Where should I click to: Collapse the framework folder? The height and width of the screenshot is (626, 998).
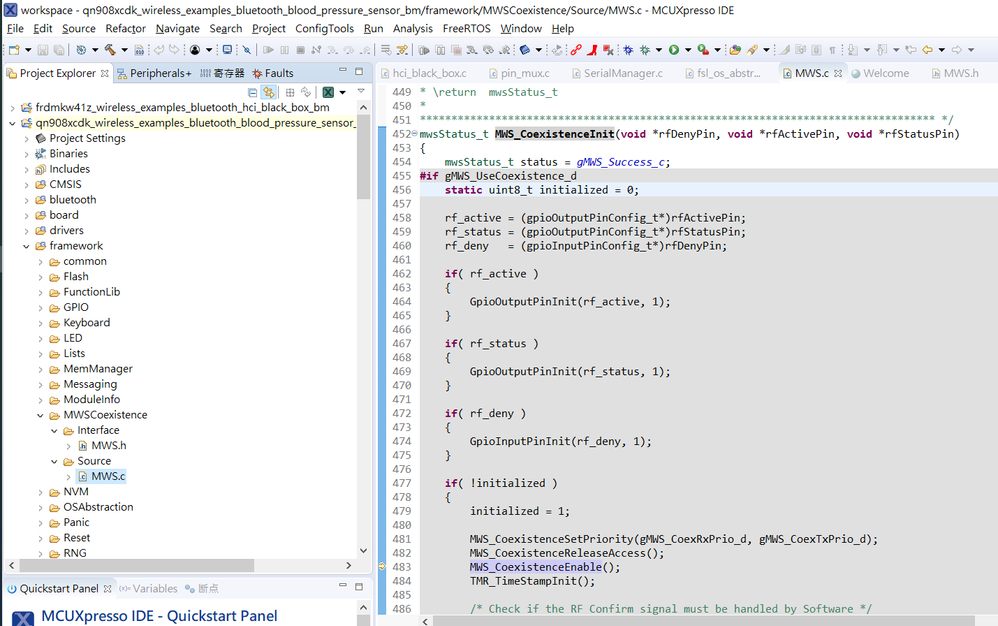click(26, 246)
